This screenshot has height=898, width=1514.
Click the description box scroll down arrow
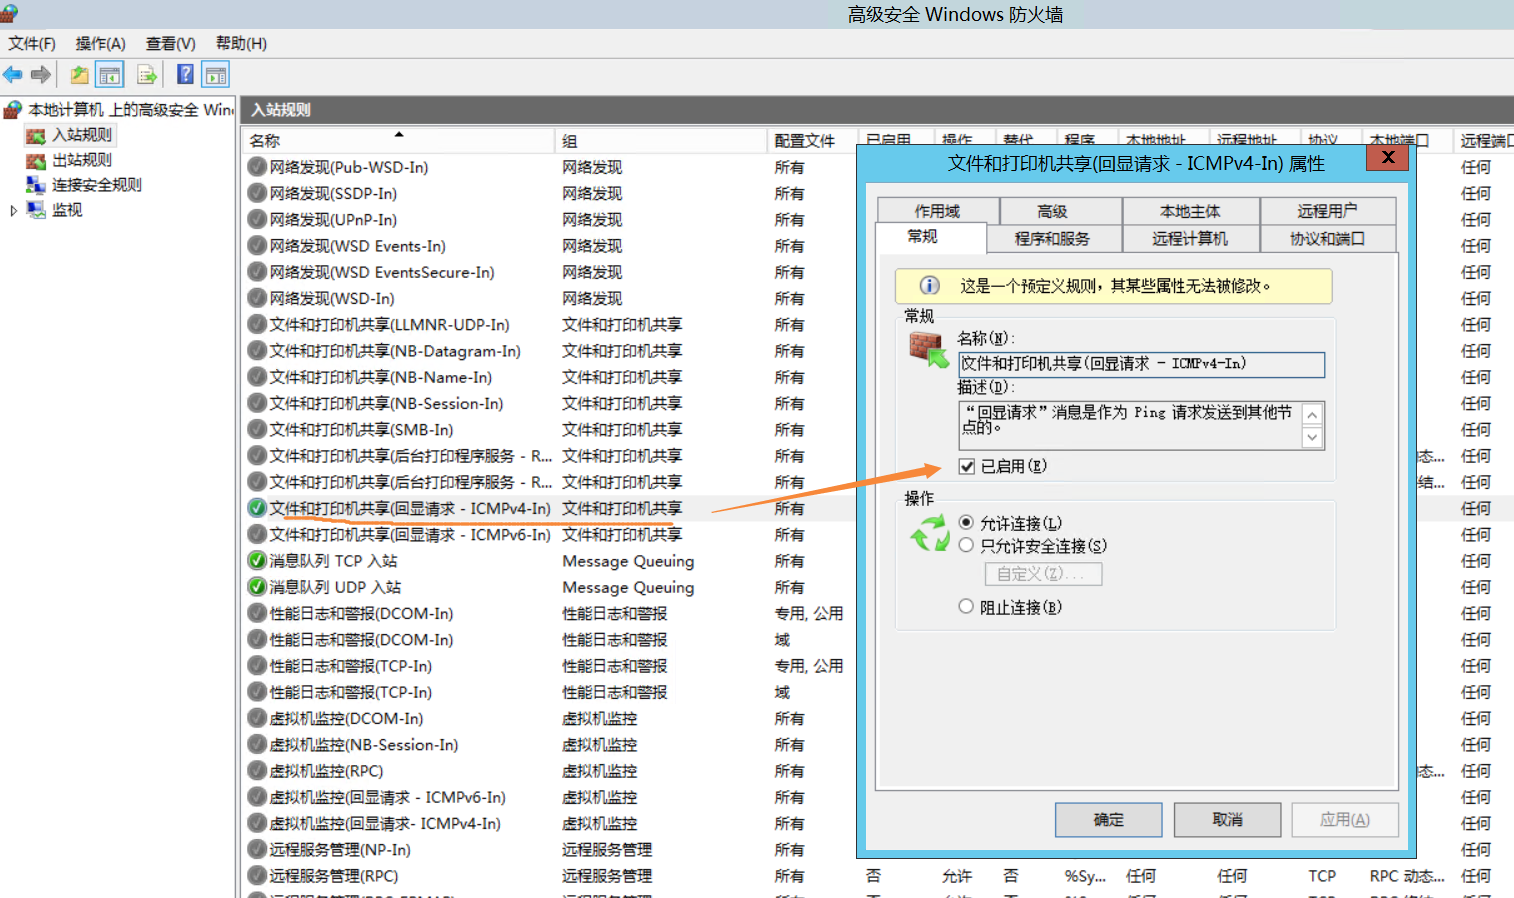[1313, 437]
